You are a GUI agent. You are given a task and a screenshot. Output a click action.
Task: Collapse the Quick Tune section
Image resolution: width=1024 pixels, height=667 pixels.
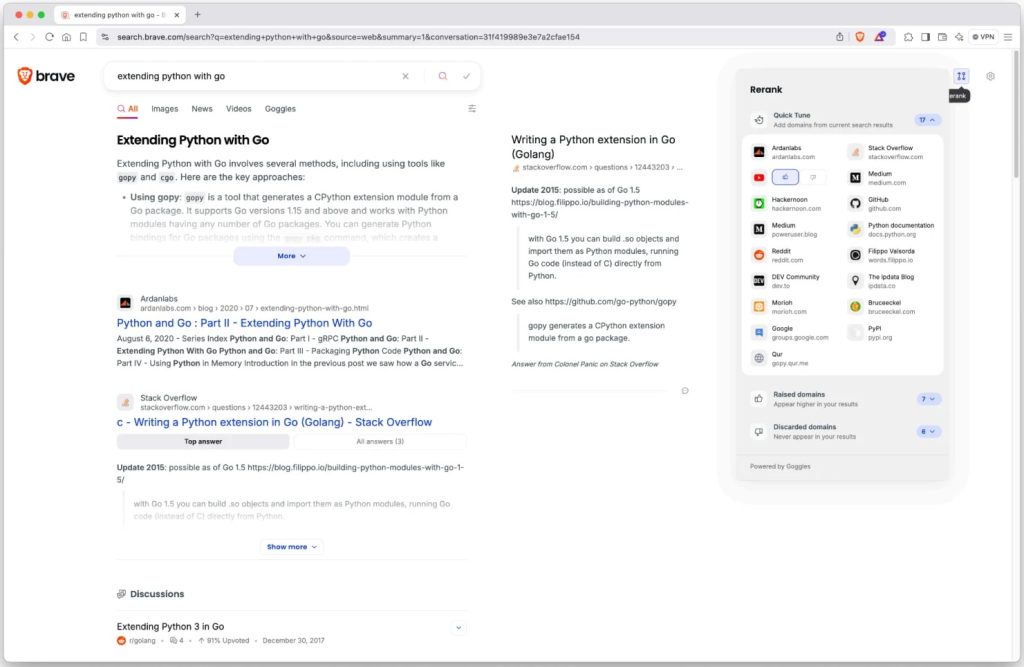click(x=927, y=120)
